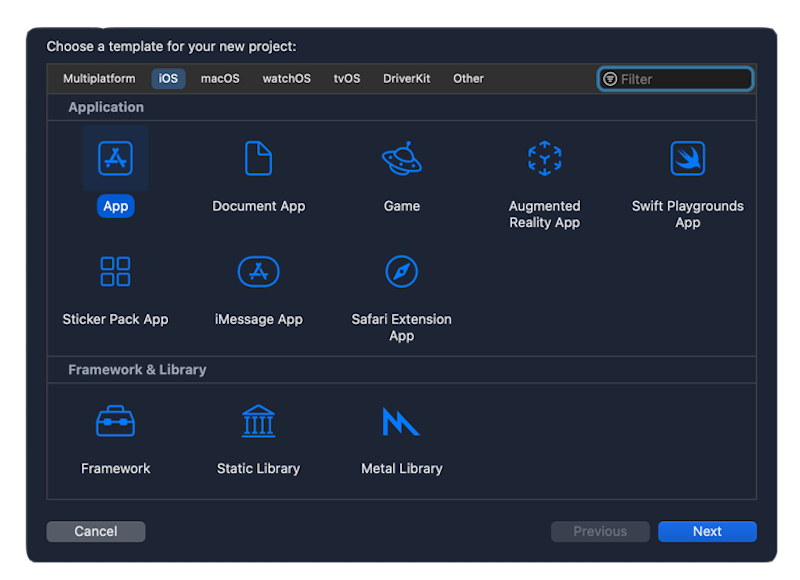Select the Sticker Pack App icon

[x=115, y=271]
